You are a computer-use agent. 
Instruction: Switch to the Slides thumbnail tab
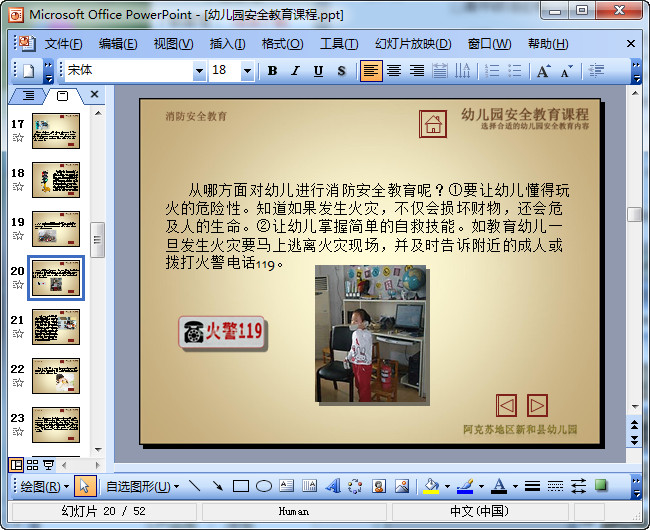(63, 96)
